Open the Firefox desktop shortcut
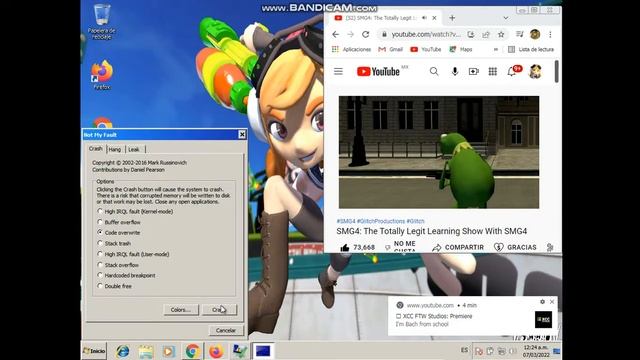 (102, 75)
